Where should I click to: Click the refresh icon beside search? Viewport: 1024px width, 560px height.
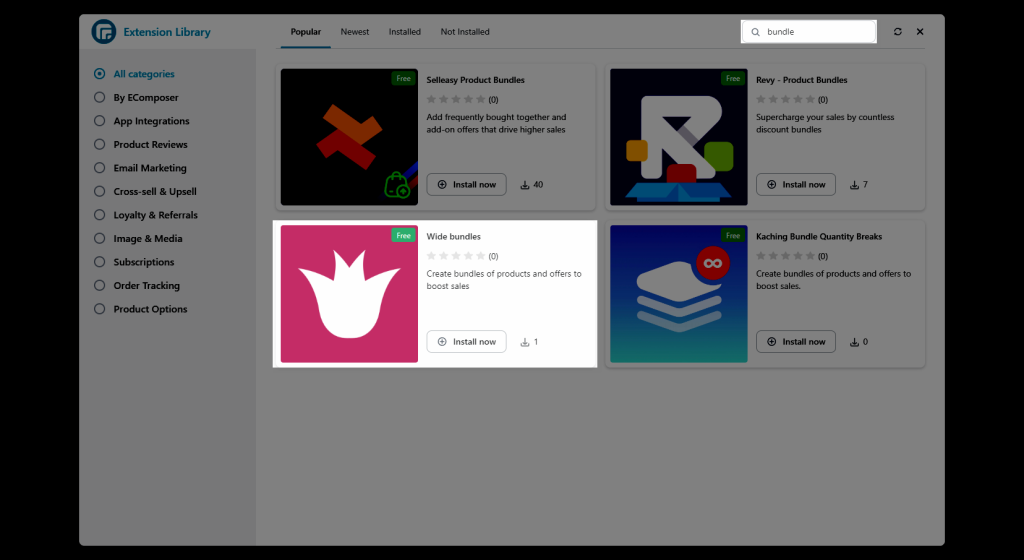click(x=898, y=31)
